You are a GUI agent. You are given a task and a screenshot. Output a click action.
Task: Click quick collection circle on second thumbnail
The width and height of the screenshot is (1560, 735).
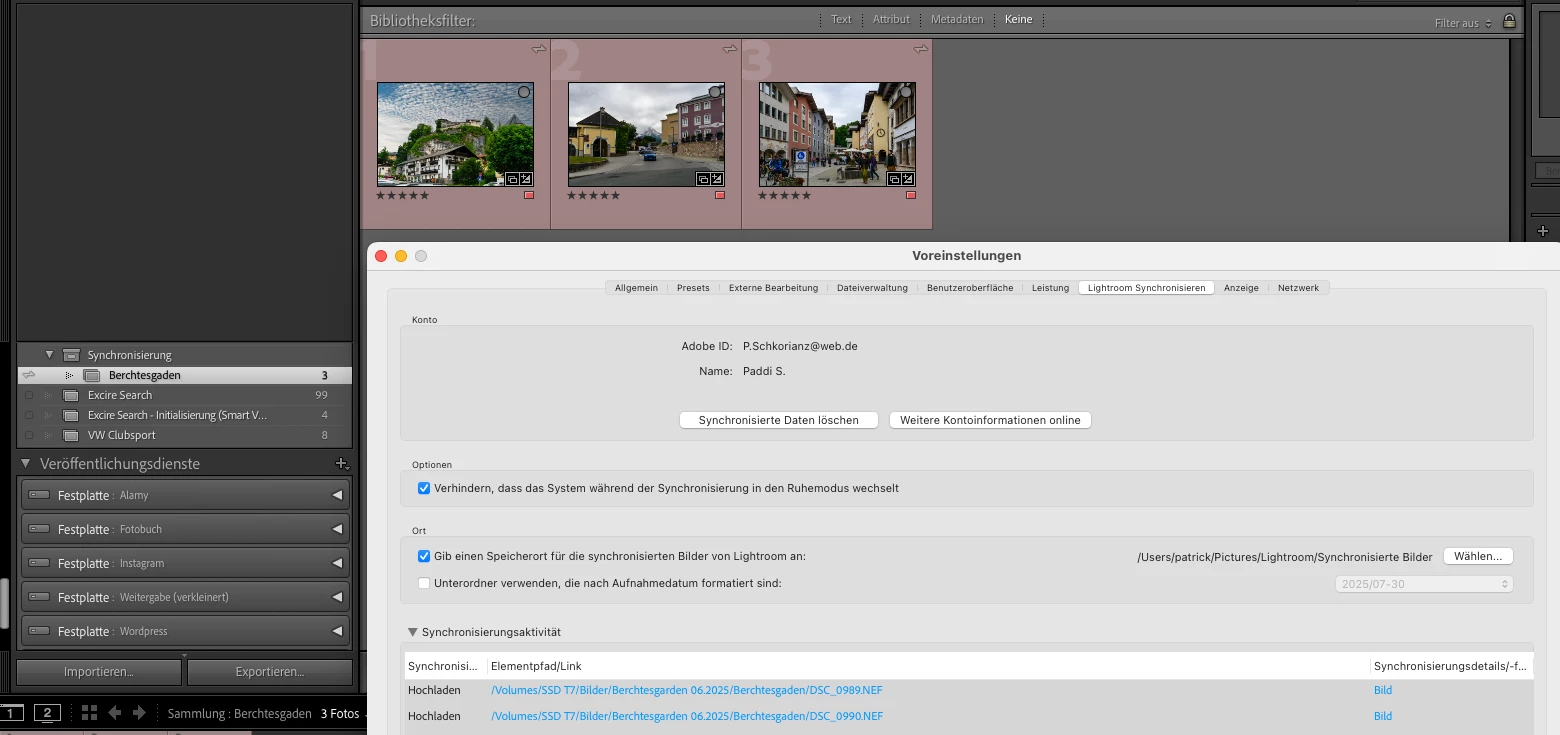tap(715, 92)
